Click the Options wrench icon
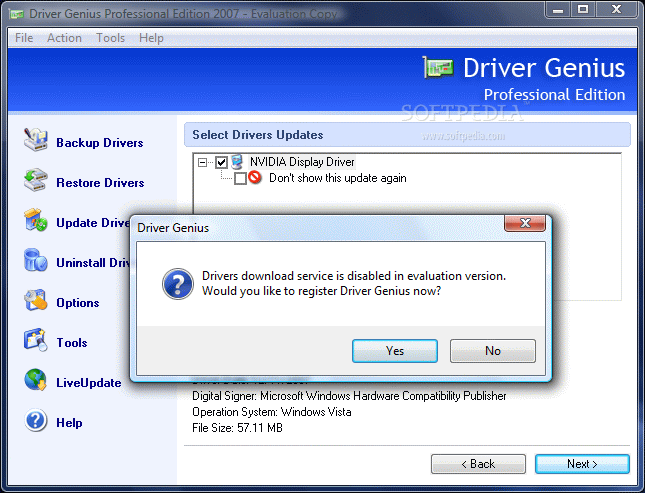The image size is (645, 493). click(x=35, y=300)
